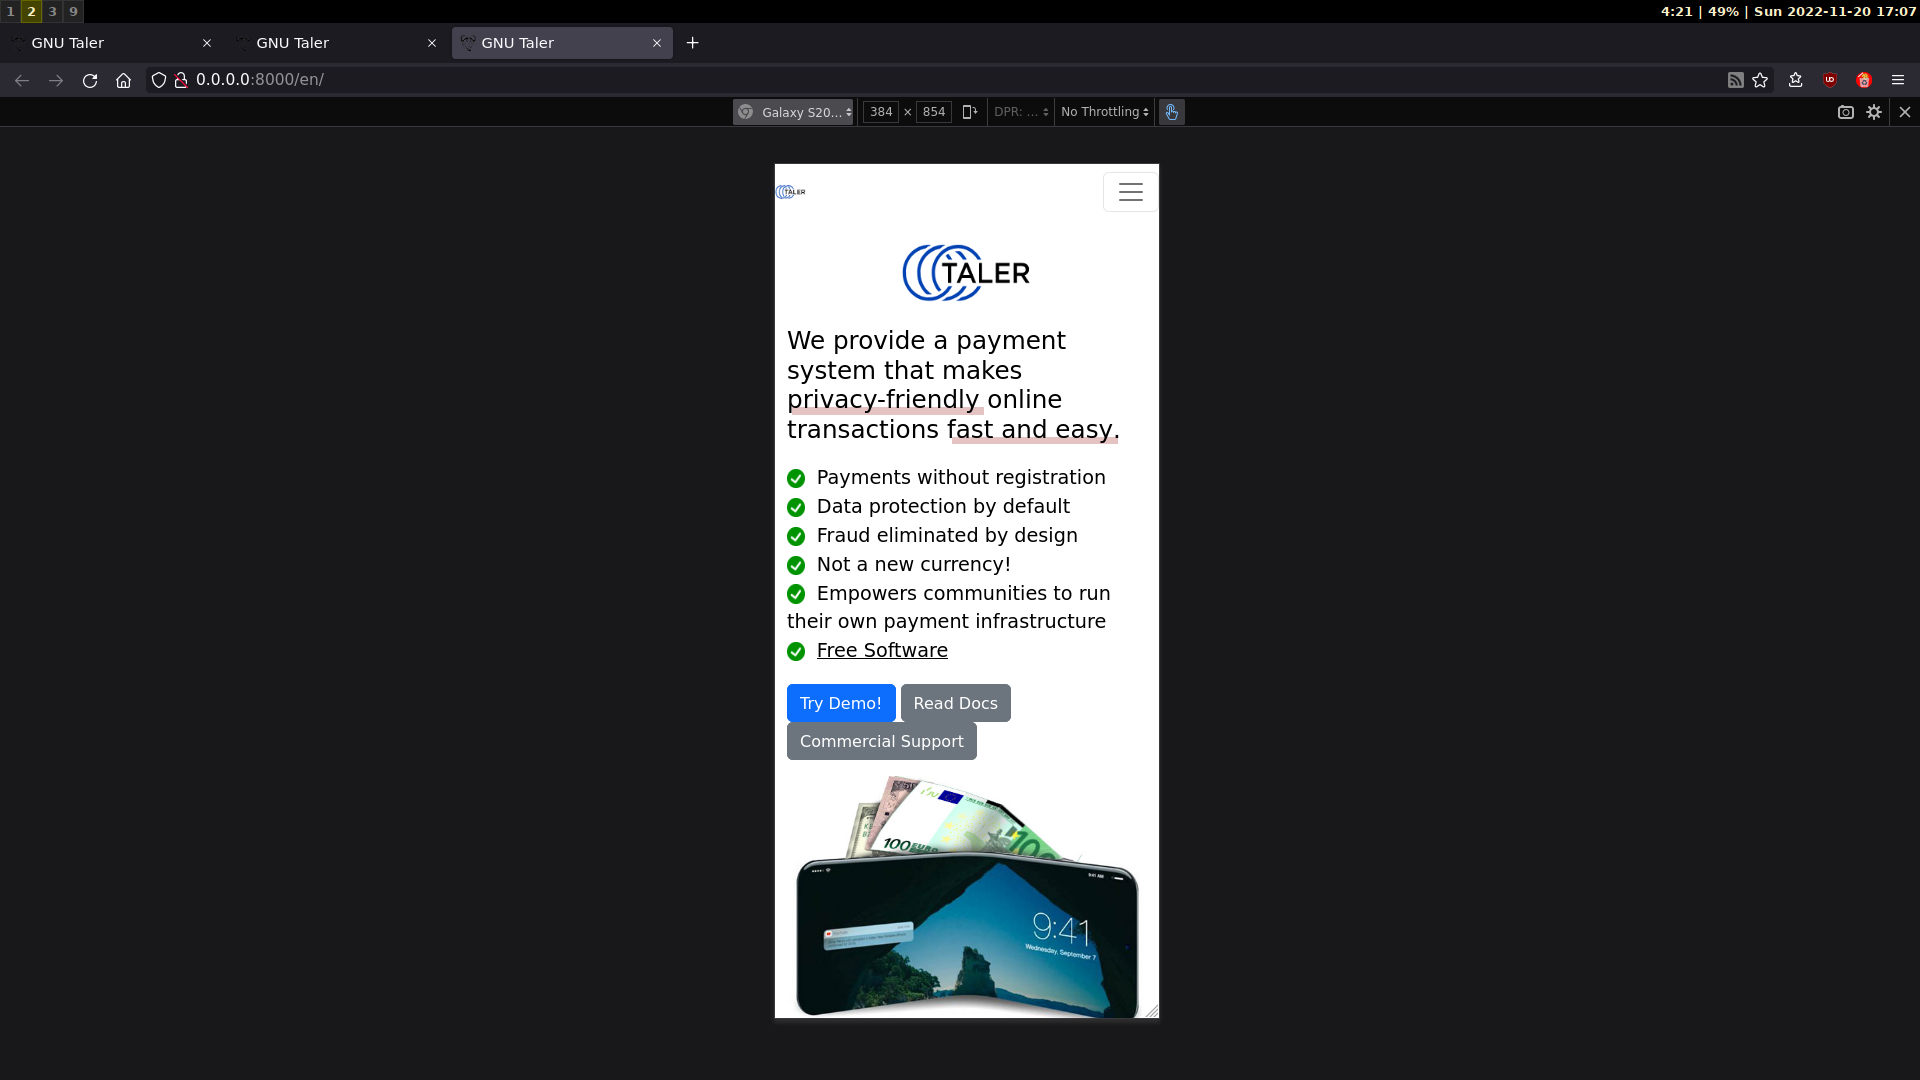Reload the current page
The width and height of the screenshot is (1920, 1080).
(x=90, y=80)
